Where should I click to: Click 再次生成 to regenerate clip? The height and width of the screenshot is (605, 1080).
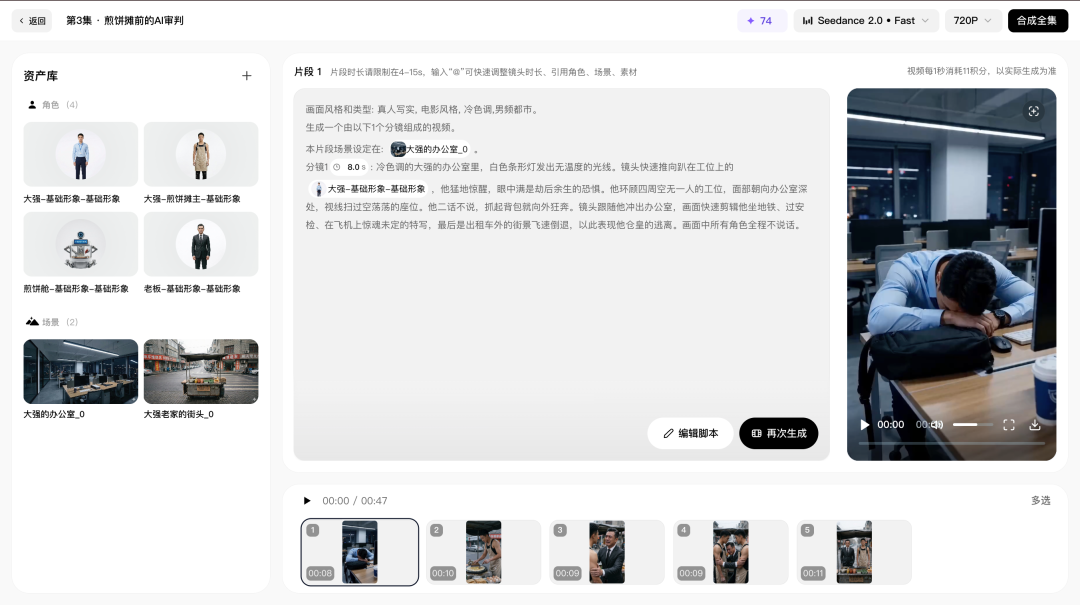[x=779, y=433]
